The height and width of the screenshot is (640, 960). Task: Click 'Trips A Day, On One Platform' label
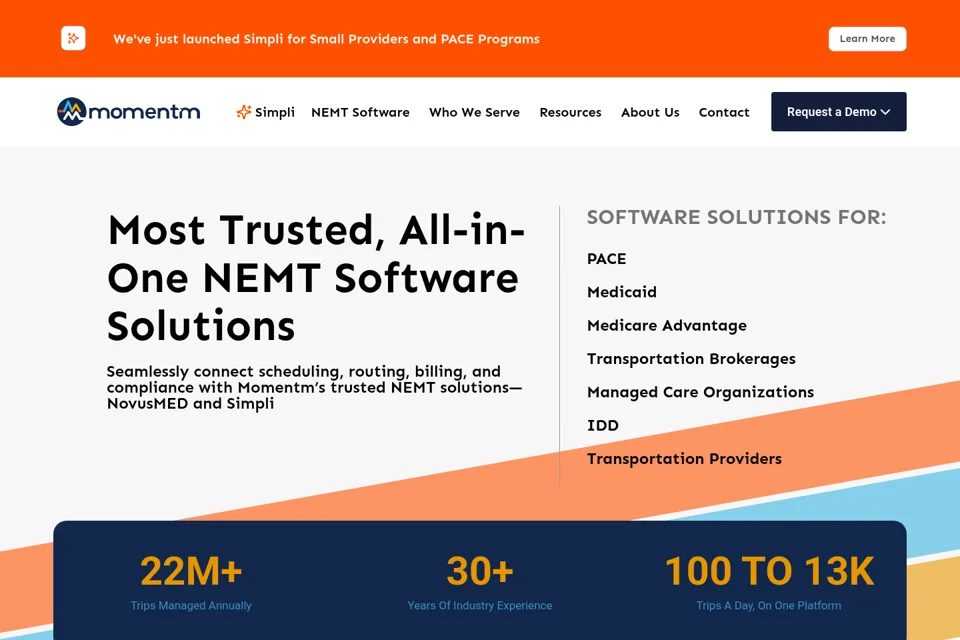coord(768,605)
